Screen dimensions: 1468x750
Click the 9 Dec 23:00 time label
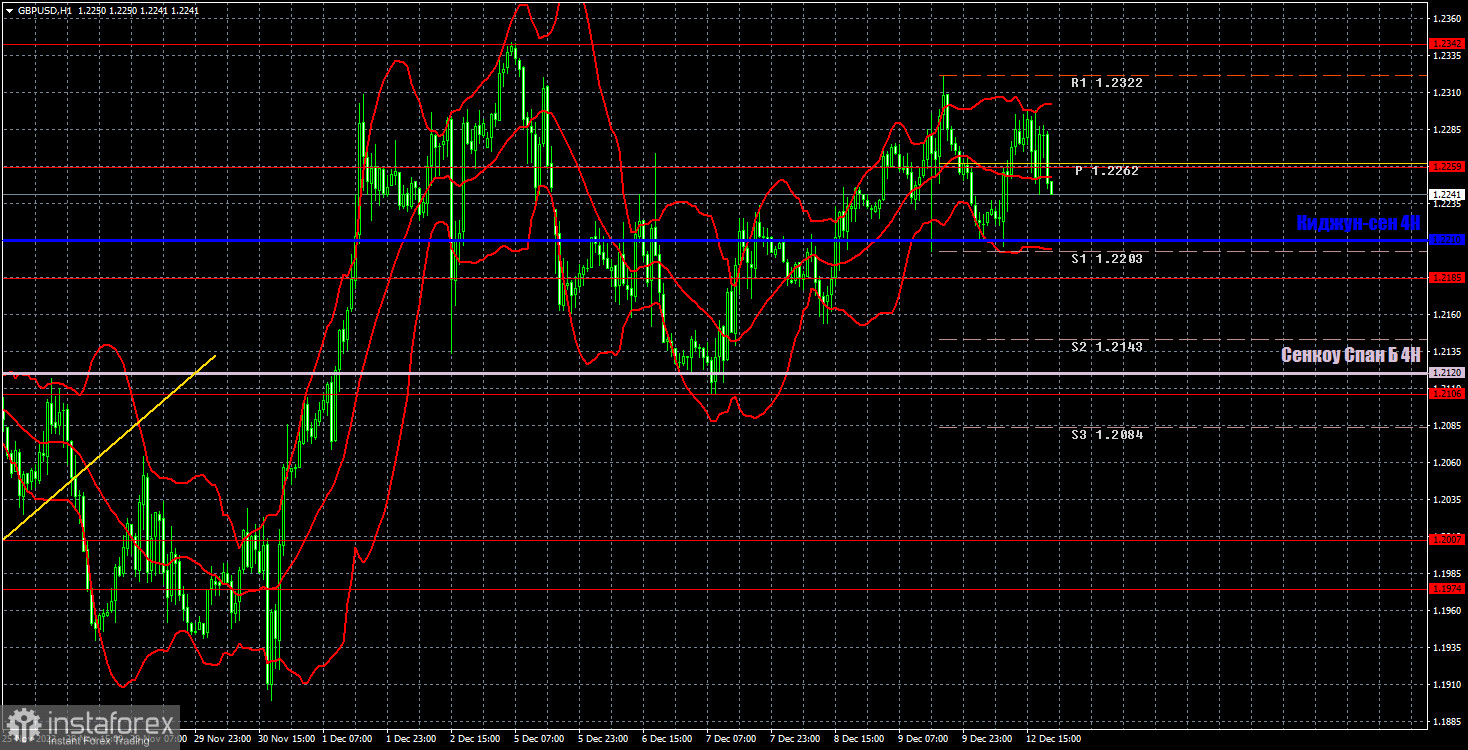[988, 740]
